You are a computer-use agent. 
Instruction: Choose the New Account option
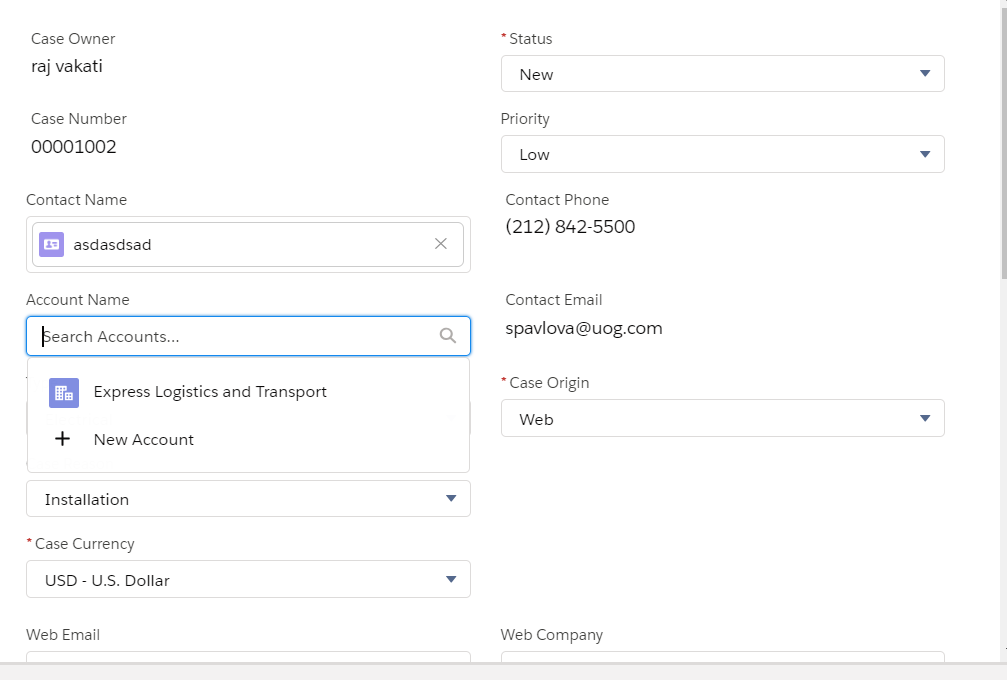coord(144,440)
